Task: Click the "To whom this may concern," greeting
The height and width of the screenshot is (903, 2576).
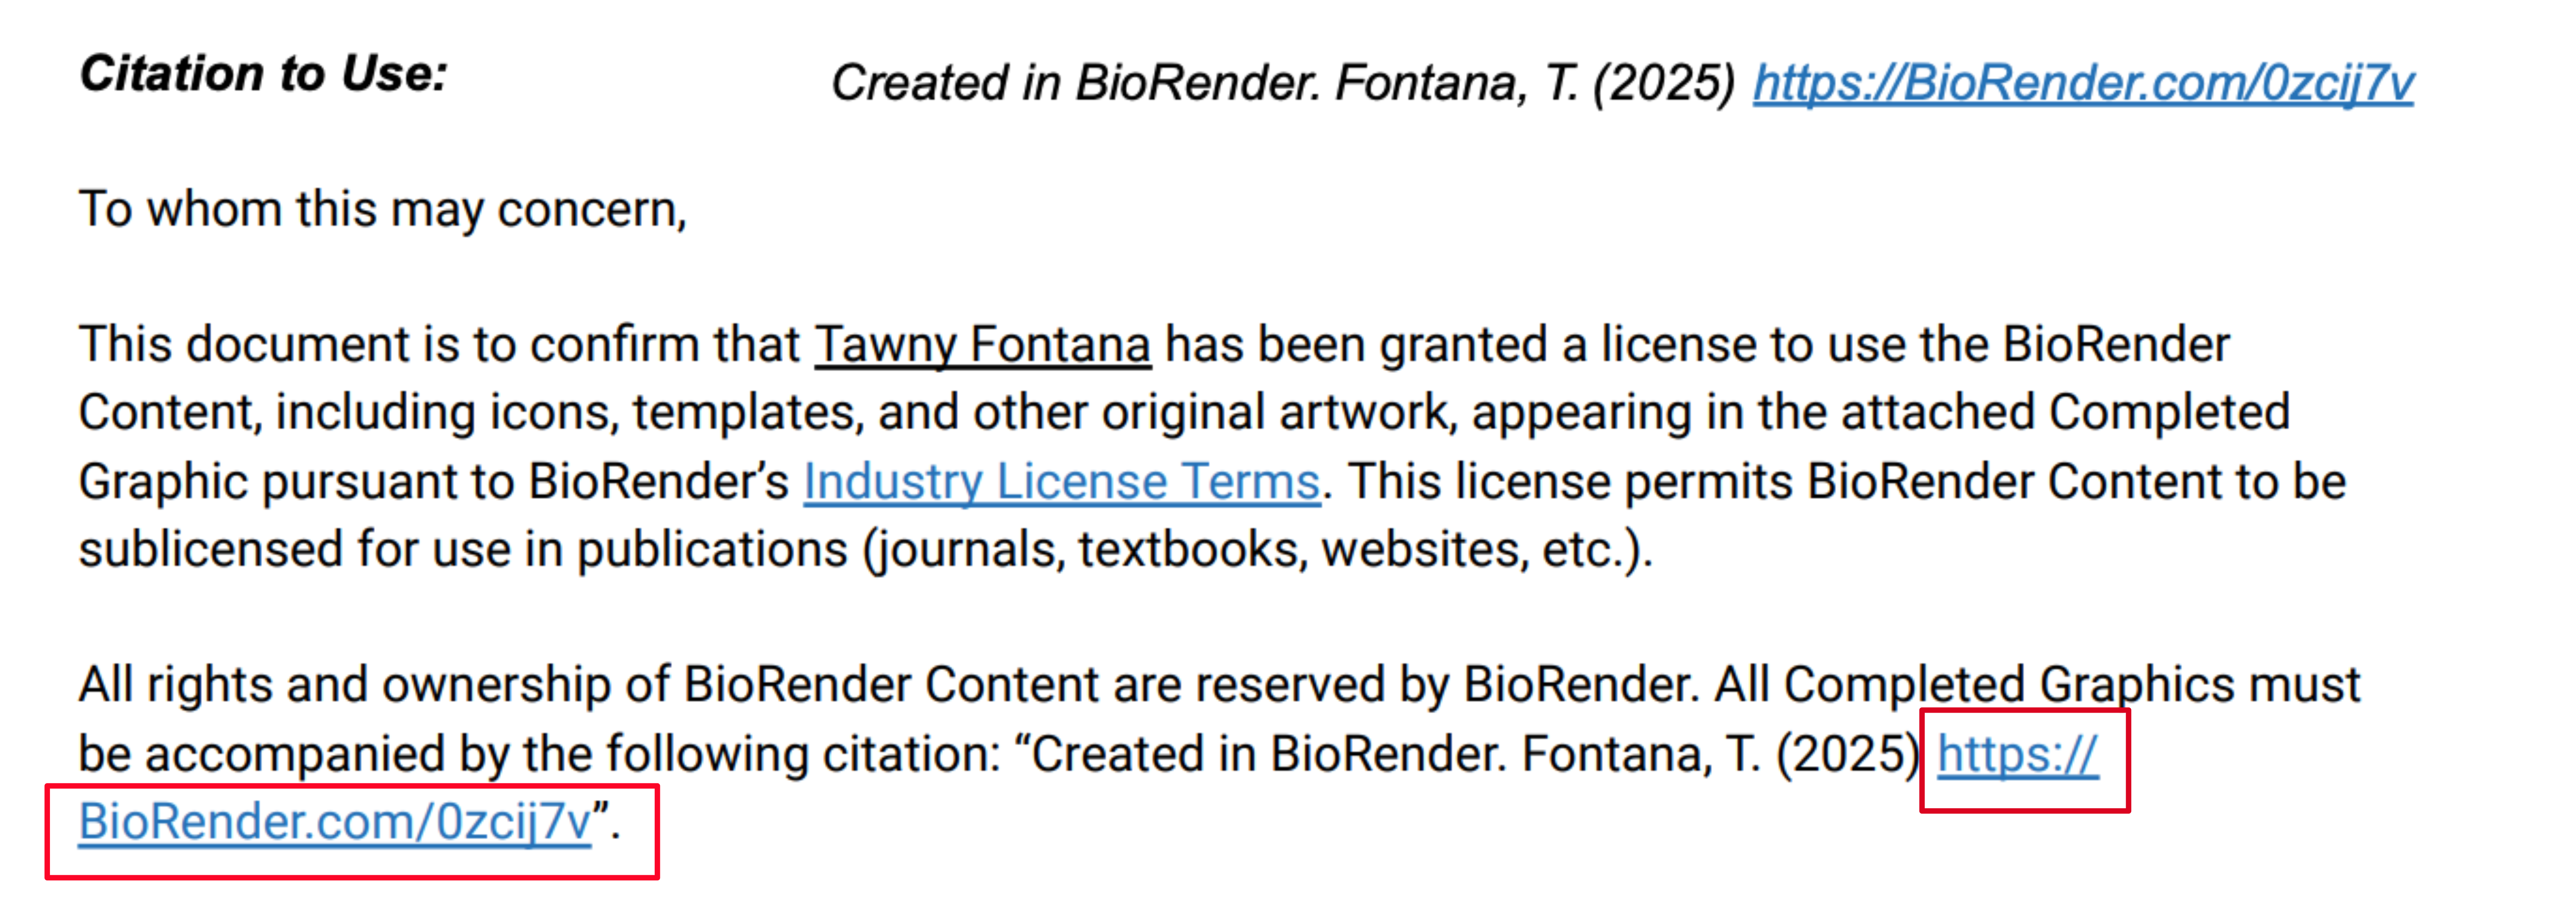Action: click(x=382, y=210)
